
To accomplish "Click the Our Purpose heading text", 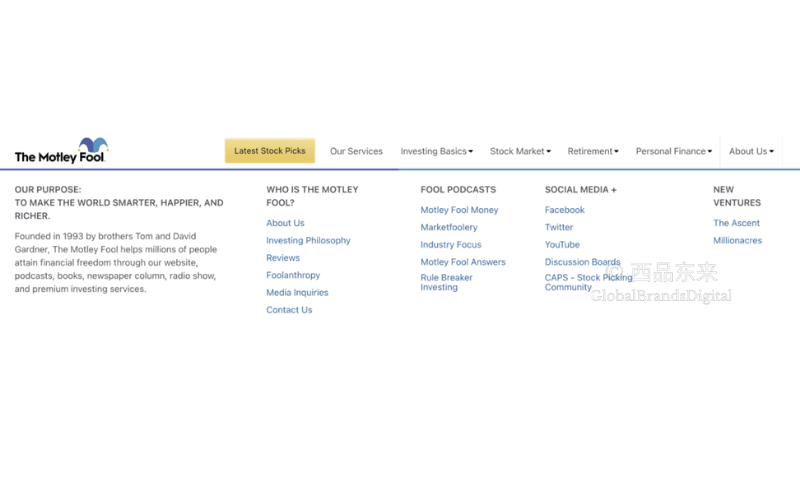I will [119, 203].
